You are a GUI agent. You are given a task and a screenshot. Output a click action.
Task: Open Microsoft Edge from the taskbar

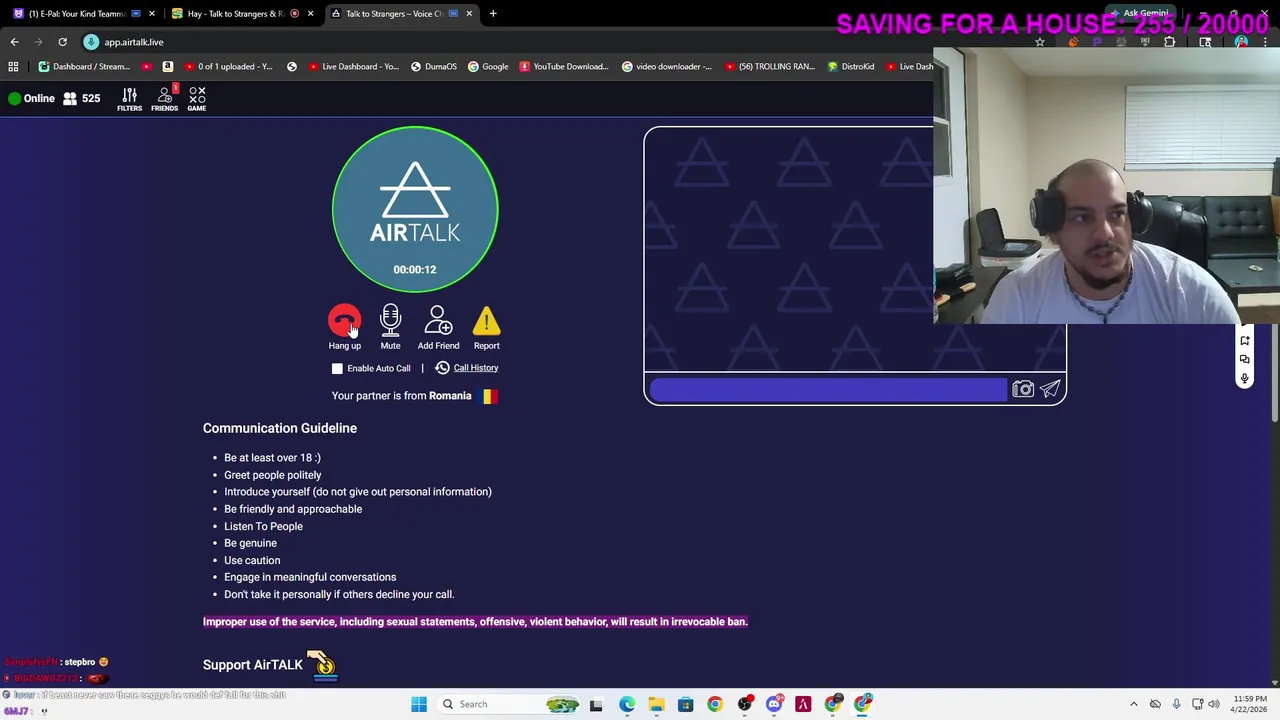[626, 704]
